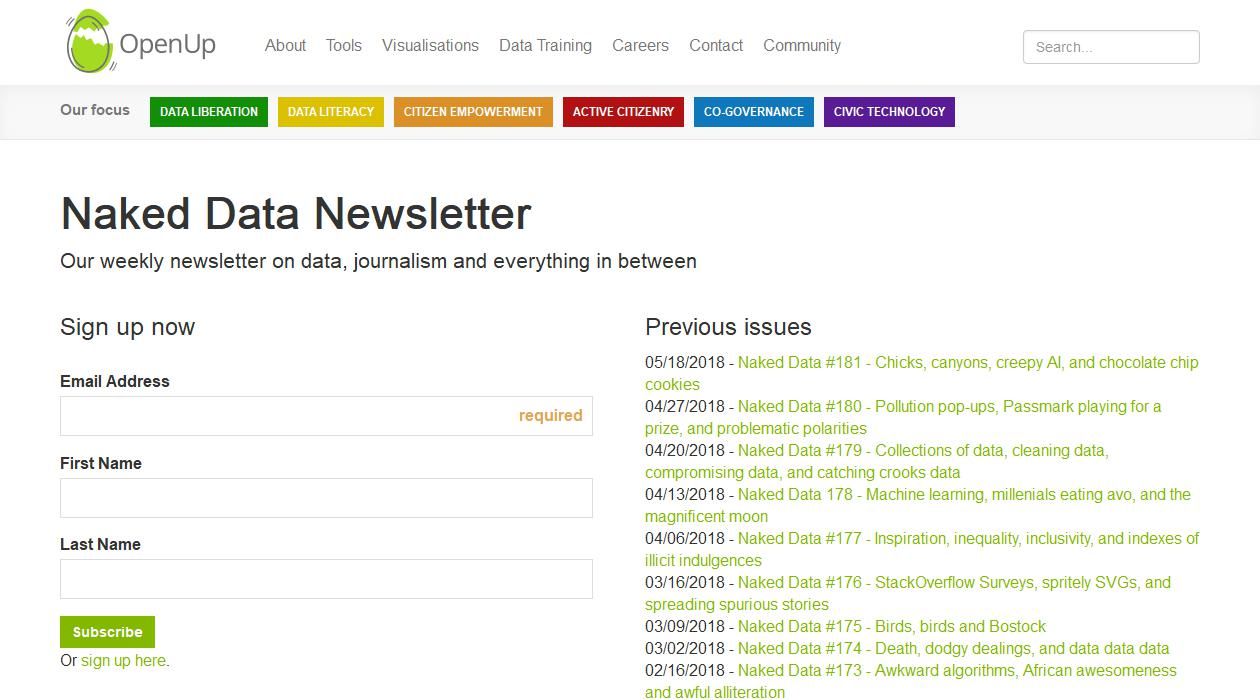Click the date 05/18/2018
Viewport: 1260px width, 700px height.
[x=685, y=363]
